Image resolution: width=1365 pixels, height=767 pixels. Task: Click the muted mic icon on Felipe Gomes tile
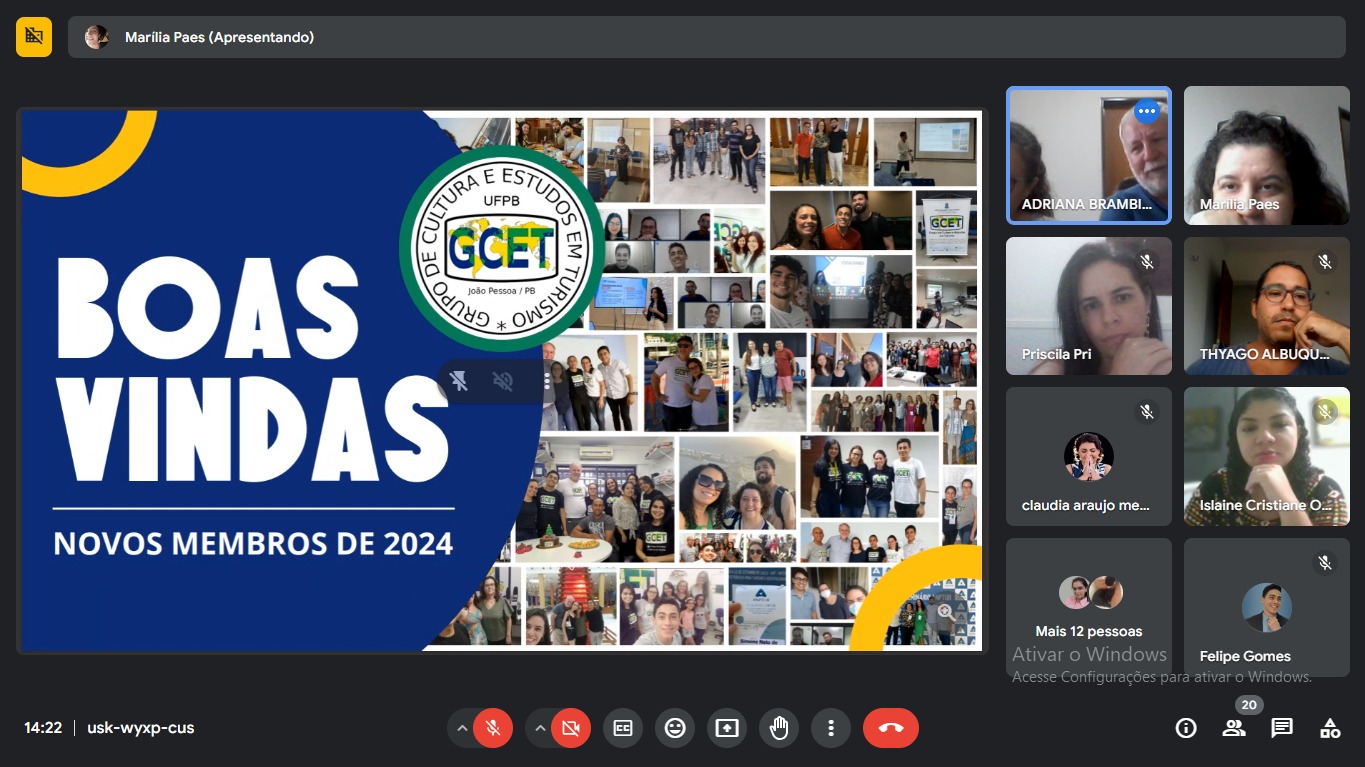tap(1325, 563)
